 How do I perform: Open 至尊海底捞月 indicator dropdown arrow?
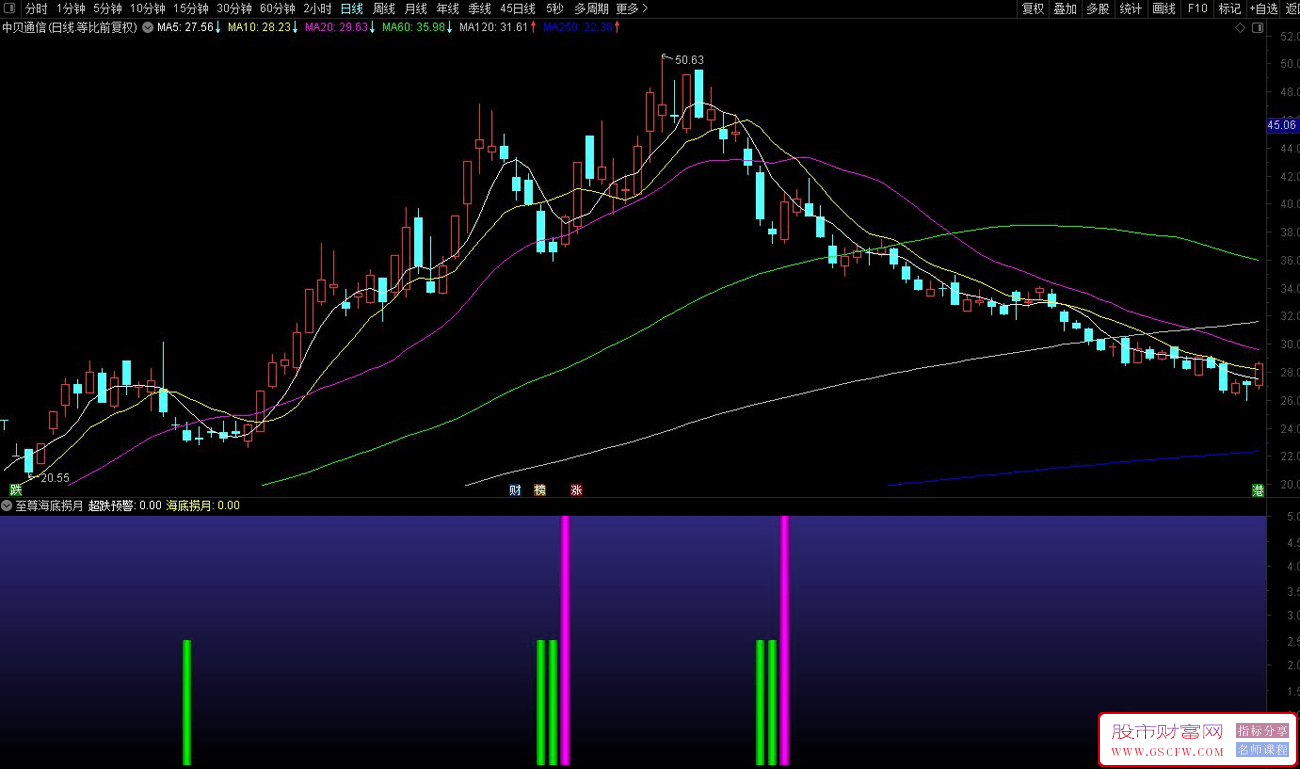[7, 506]
